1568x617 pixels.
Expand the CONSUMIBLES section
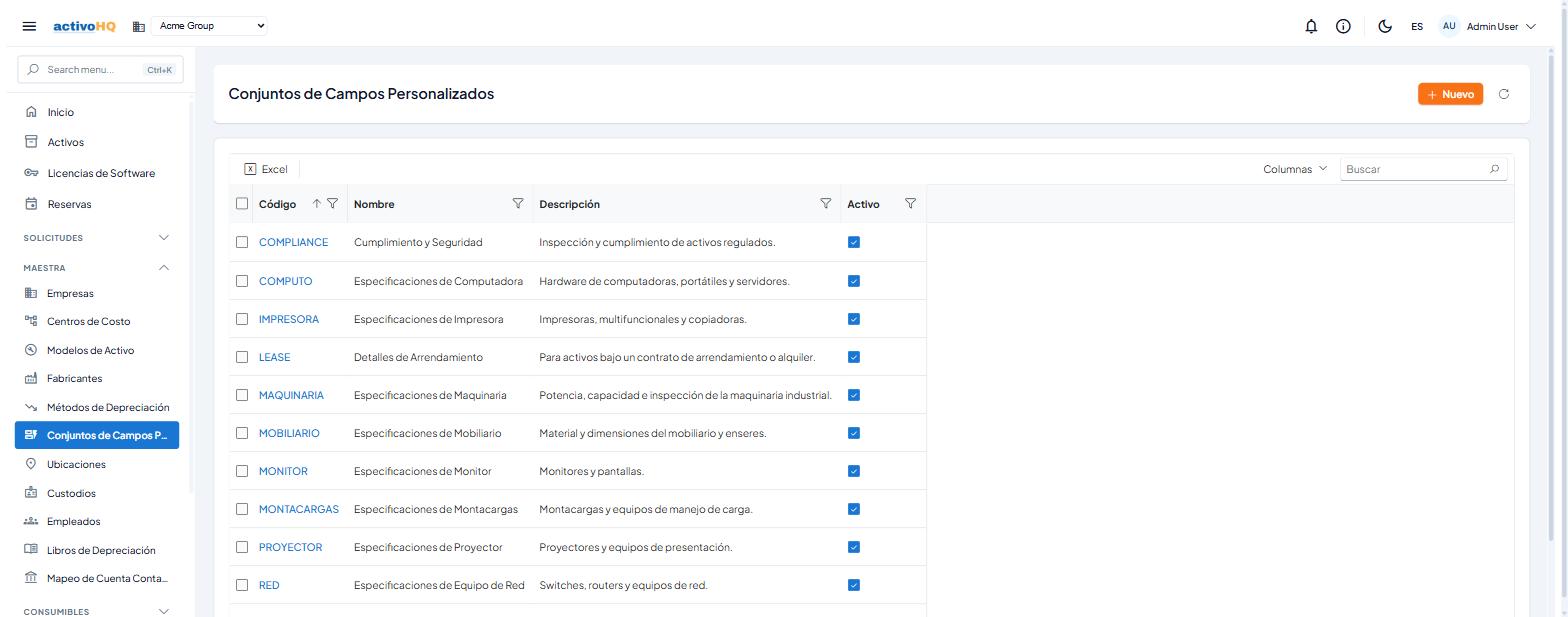(x=97, y=612)
